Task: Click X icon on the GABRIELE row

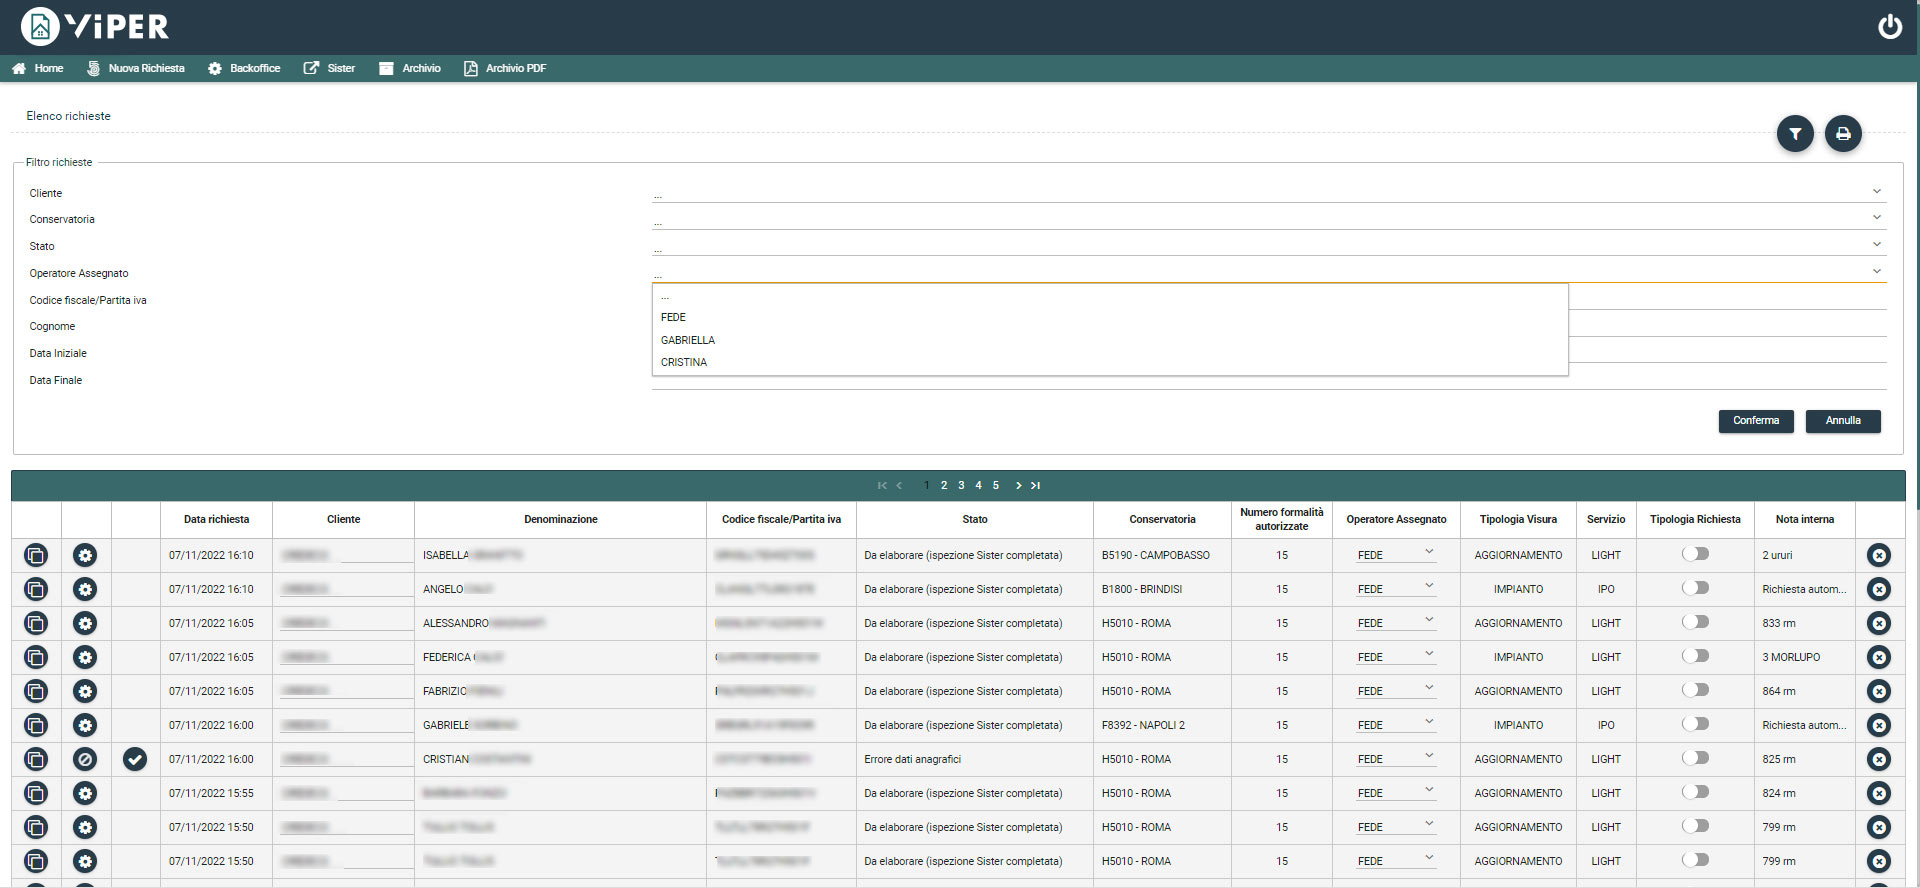Action: click(x=1879, y=725)
